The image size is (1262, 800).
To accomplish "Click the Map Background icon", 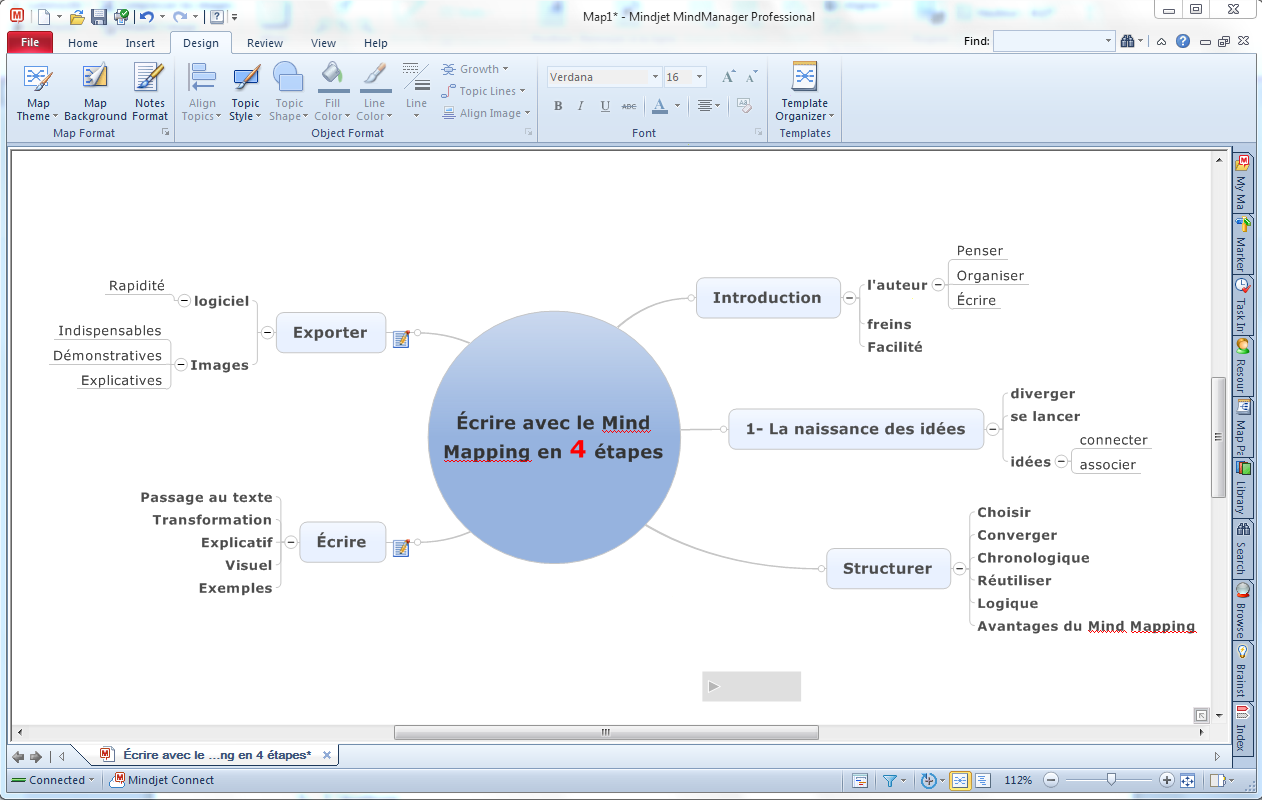I will pyautogui.click(x=95, y=92).
